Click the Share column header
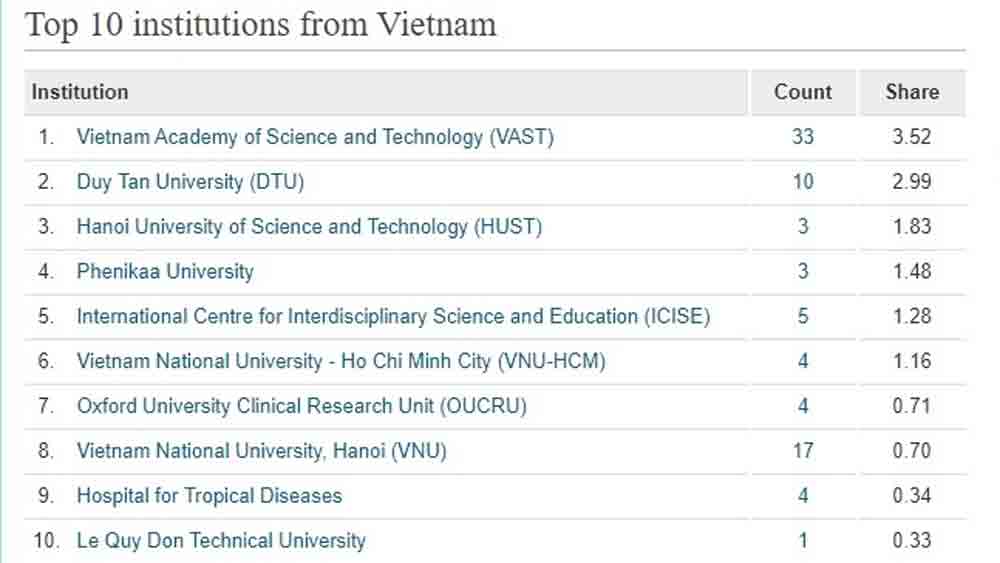Viewport: 1000px width, 563px height. (x=912, y=92)
